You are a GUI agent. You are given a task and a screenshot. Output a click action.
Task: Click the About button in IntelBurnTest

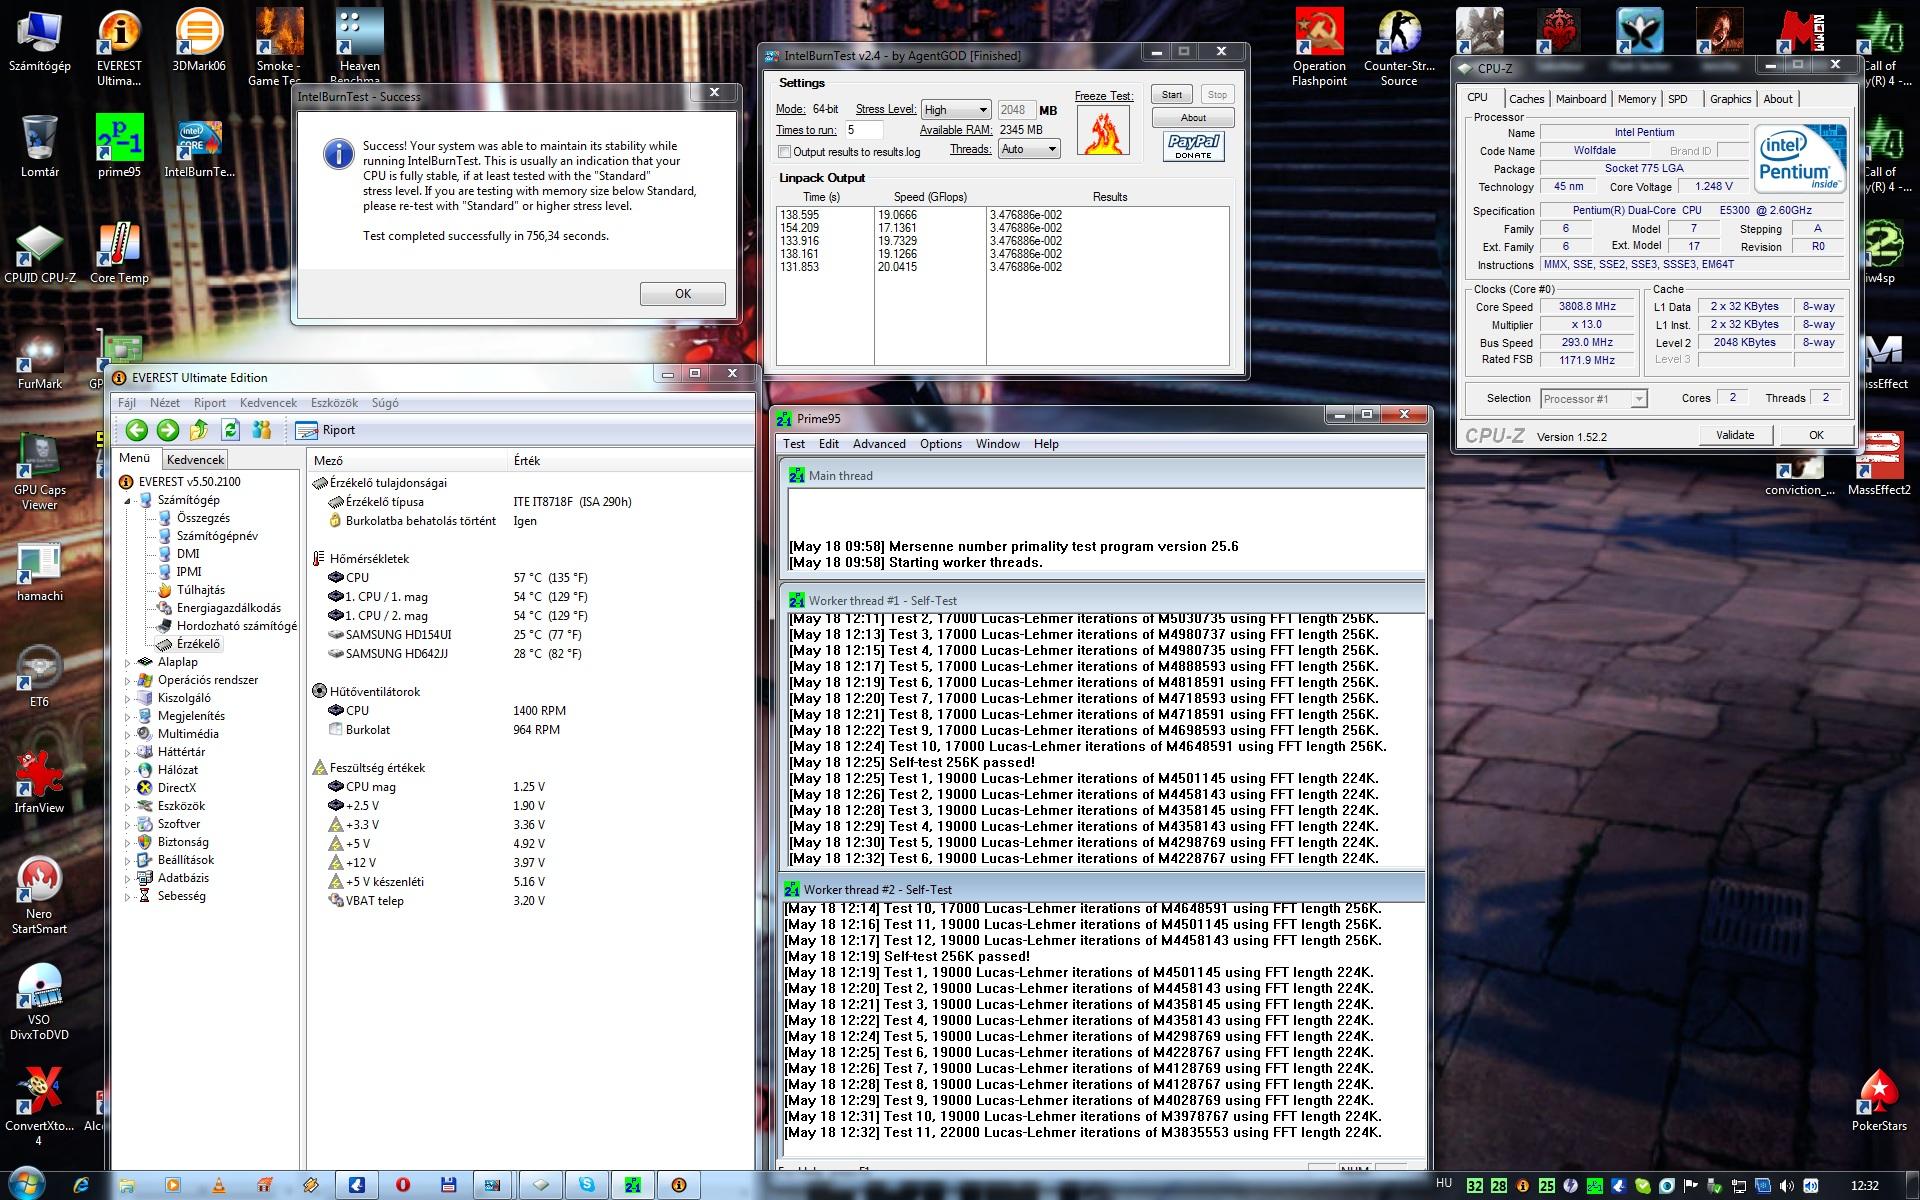pos(1193,118)
